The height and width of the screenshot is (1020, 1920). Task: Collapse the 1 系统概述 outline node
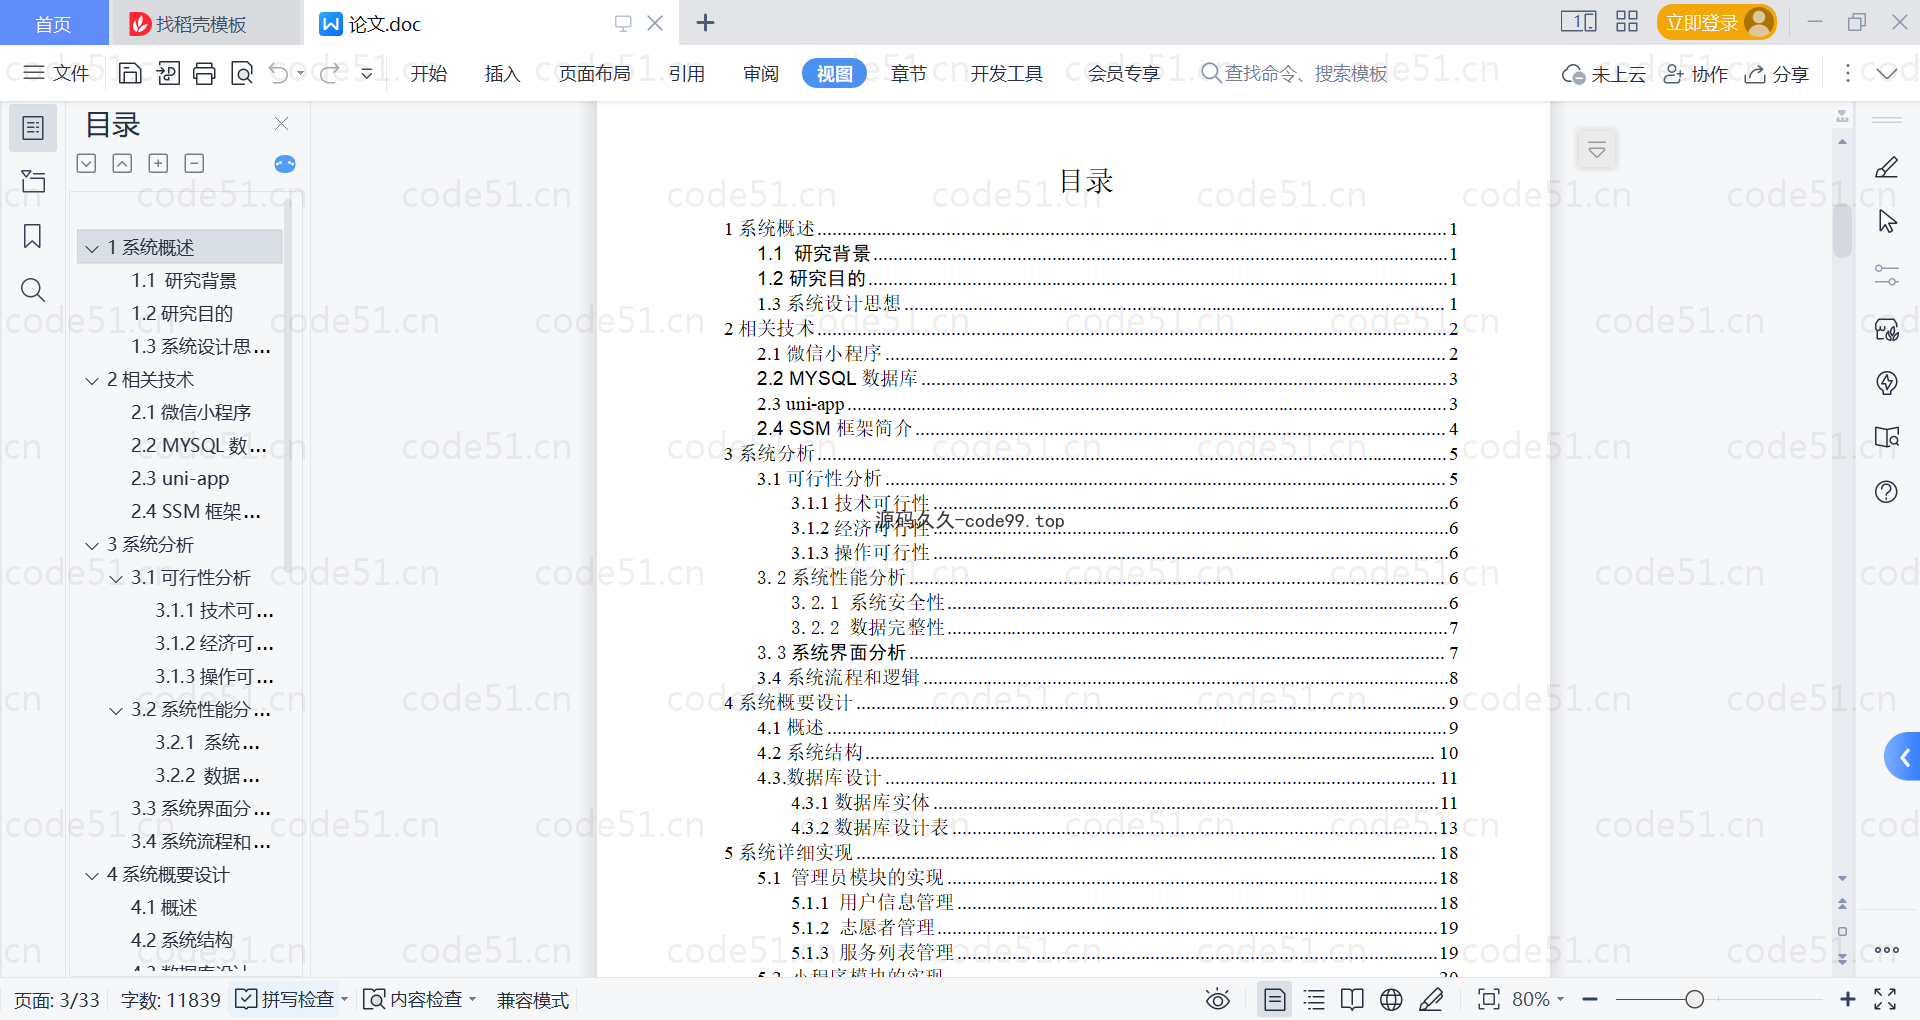click(x=92, y=248)
